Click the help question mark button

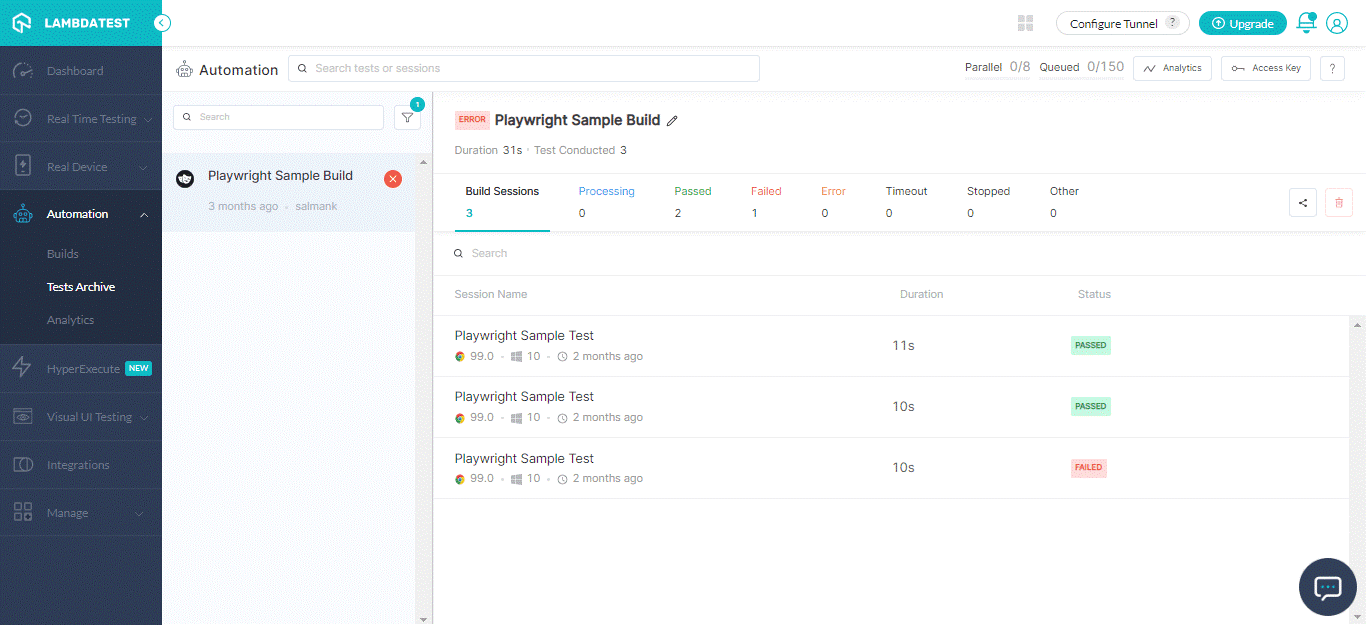click(1332, 68)
